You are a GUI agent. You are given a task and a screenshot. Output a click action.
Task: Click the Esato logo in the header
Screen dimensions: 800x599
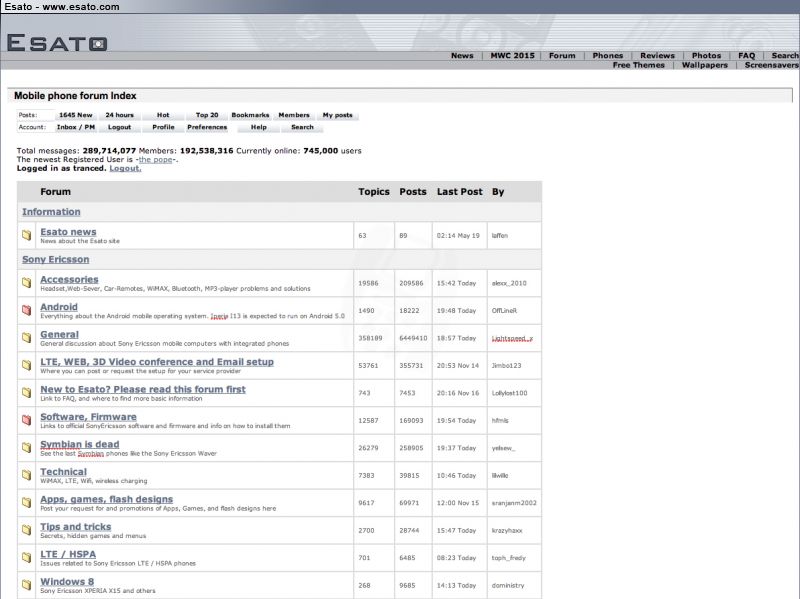57,42
